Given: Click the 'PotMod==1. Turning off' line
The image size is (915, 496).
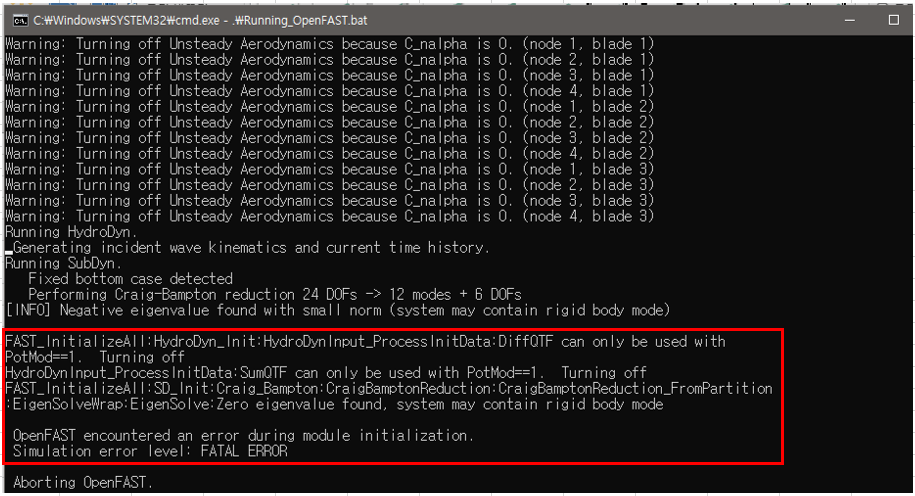Looking at the screenshot, I should (95, 357).
